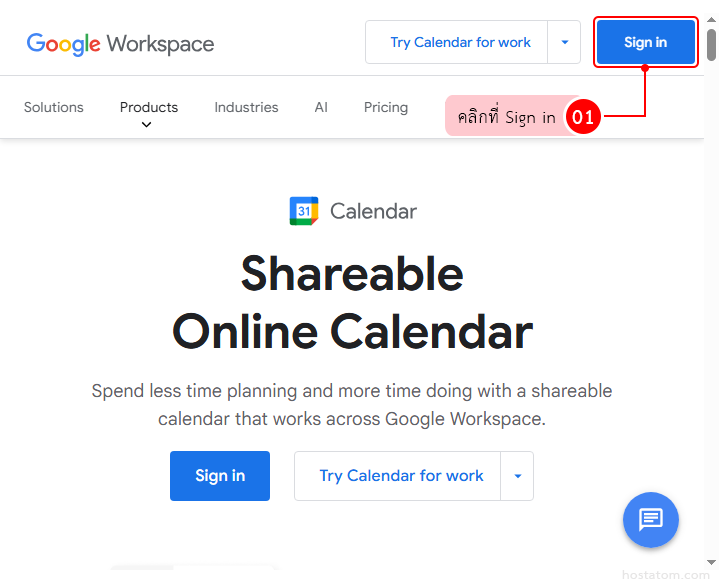Image resolution: width=720 pixels, height=583 pixels.
Task: Click the Google Workspace logo
Action: tap(120, 44)
